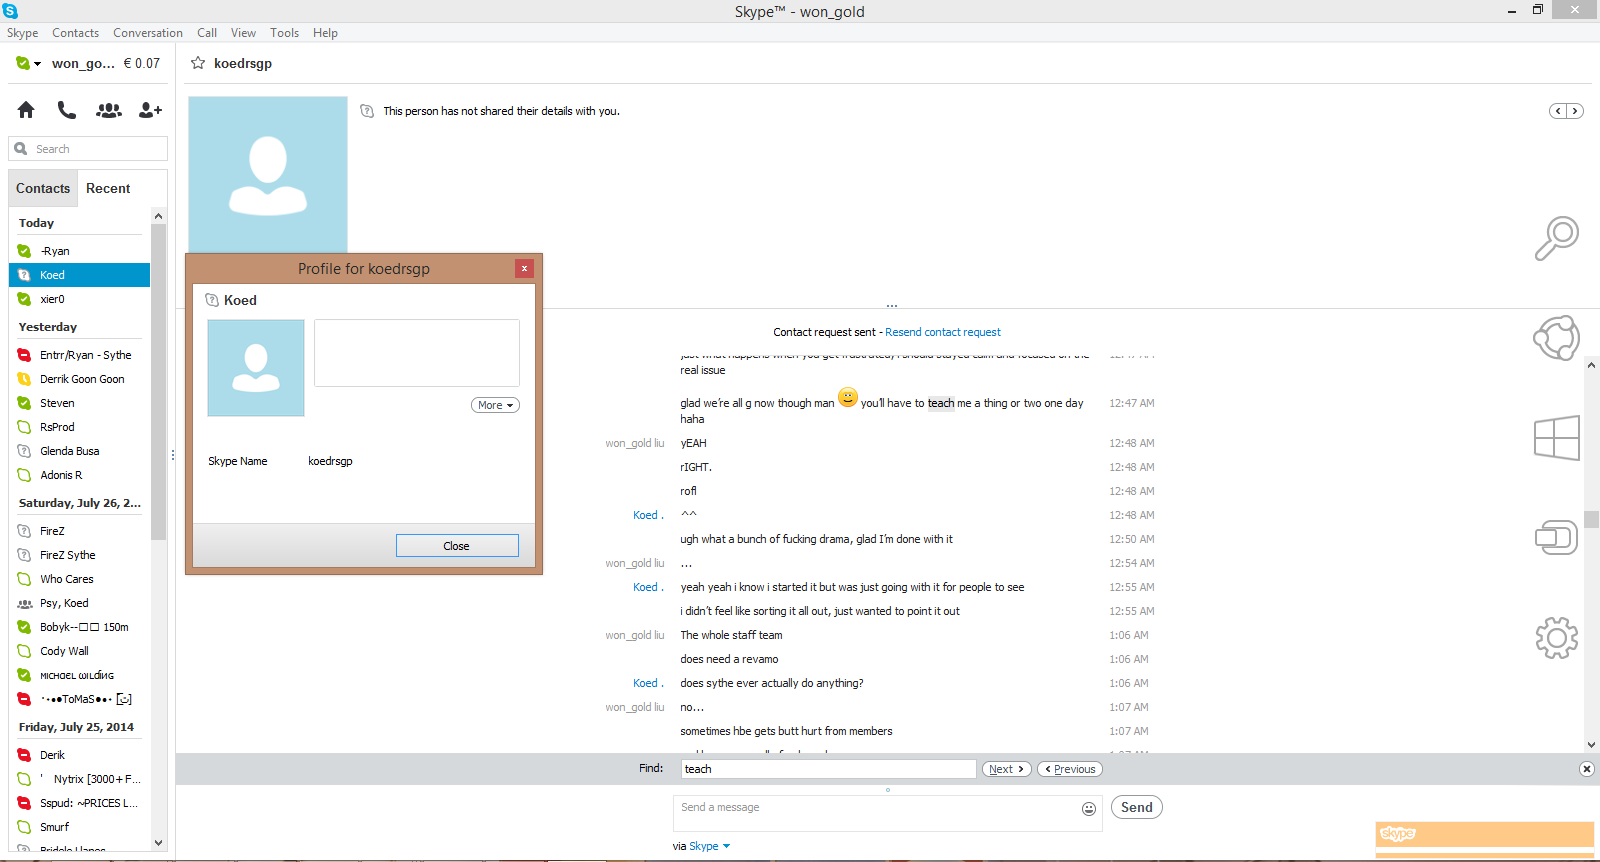
Task: Favorite koedrsgp with the star icon
Action: click(198, 63)
